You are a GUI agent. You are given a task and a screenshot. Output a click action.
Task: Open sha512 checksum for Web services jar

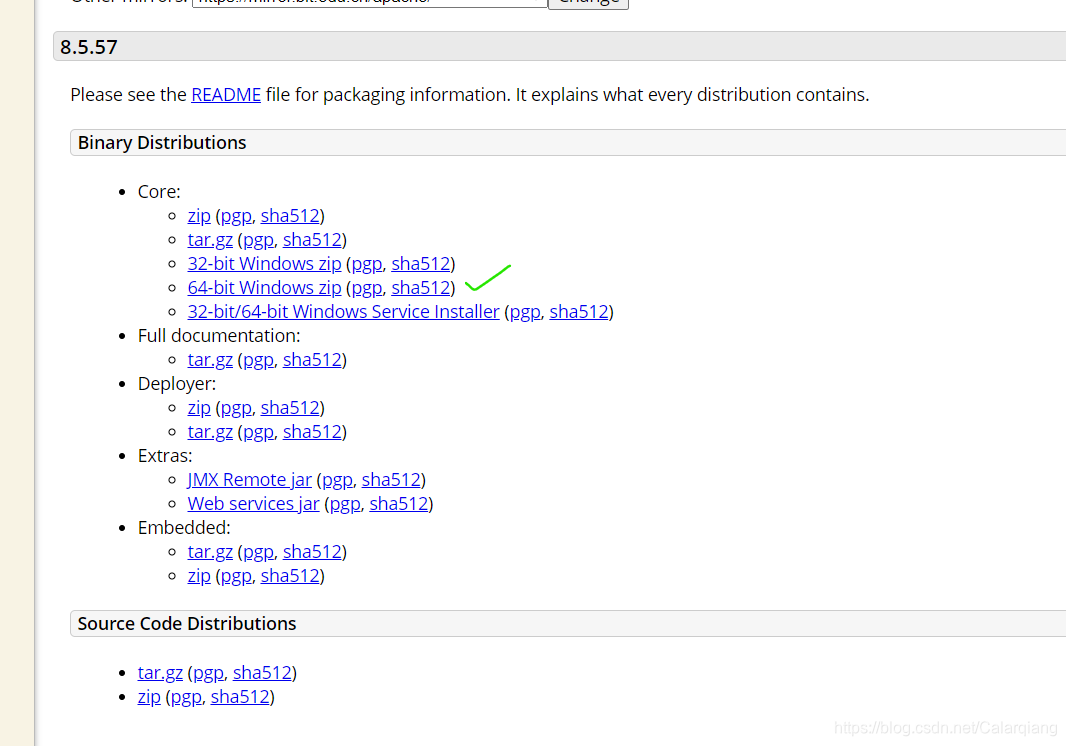click(399, 504)
